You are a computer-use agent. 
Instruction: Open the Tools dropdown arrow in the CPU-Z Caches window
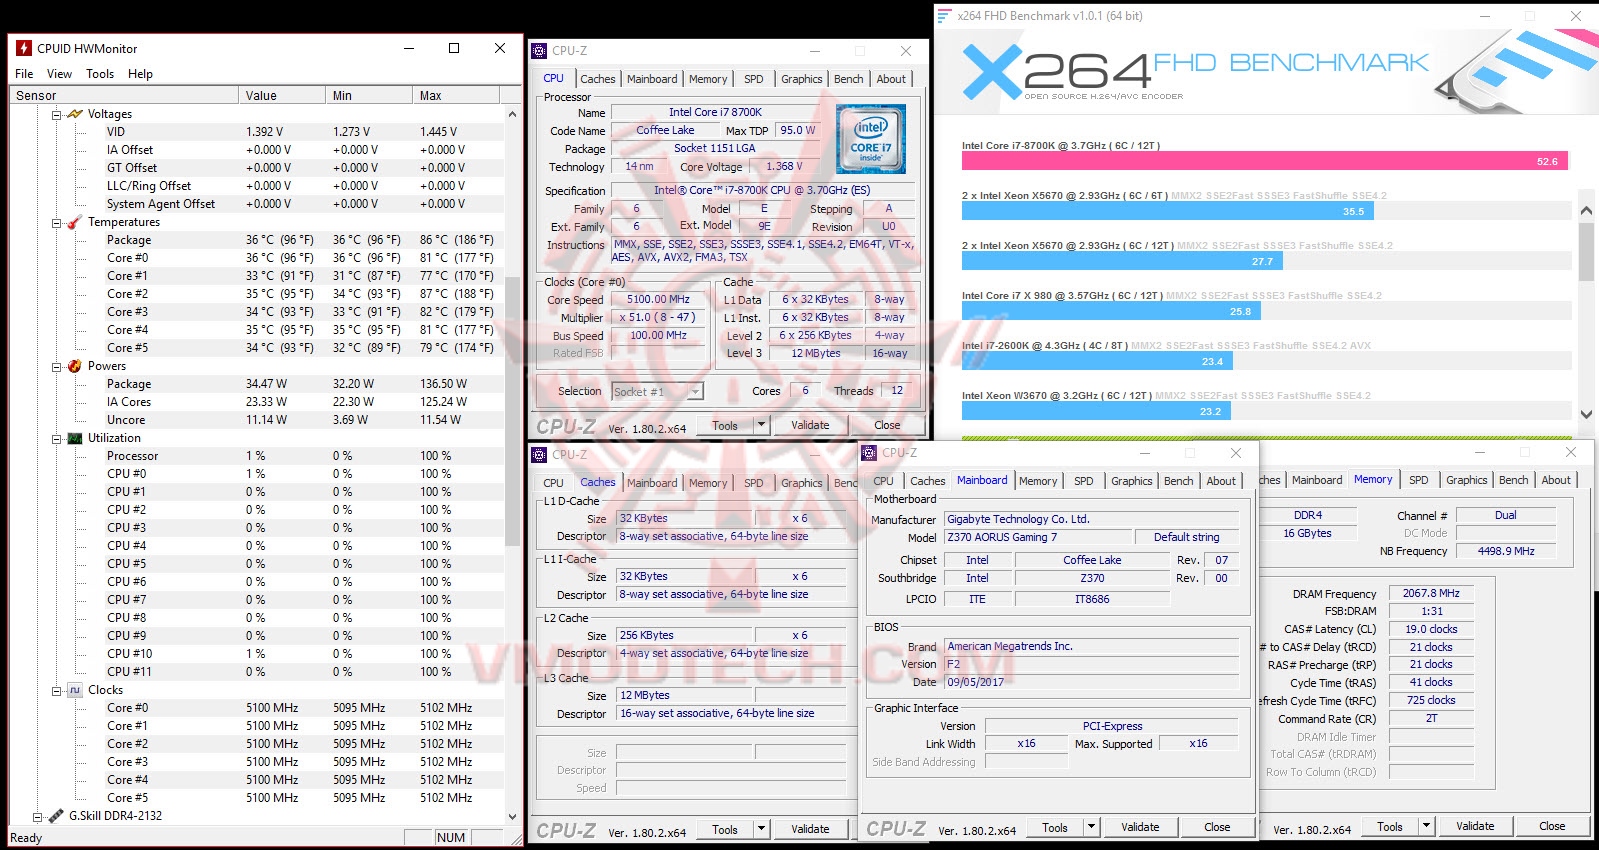(761, 829)
